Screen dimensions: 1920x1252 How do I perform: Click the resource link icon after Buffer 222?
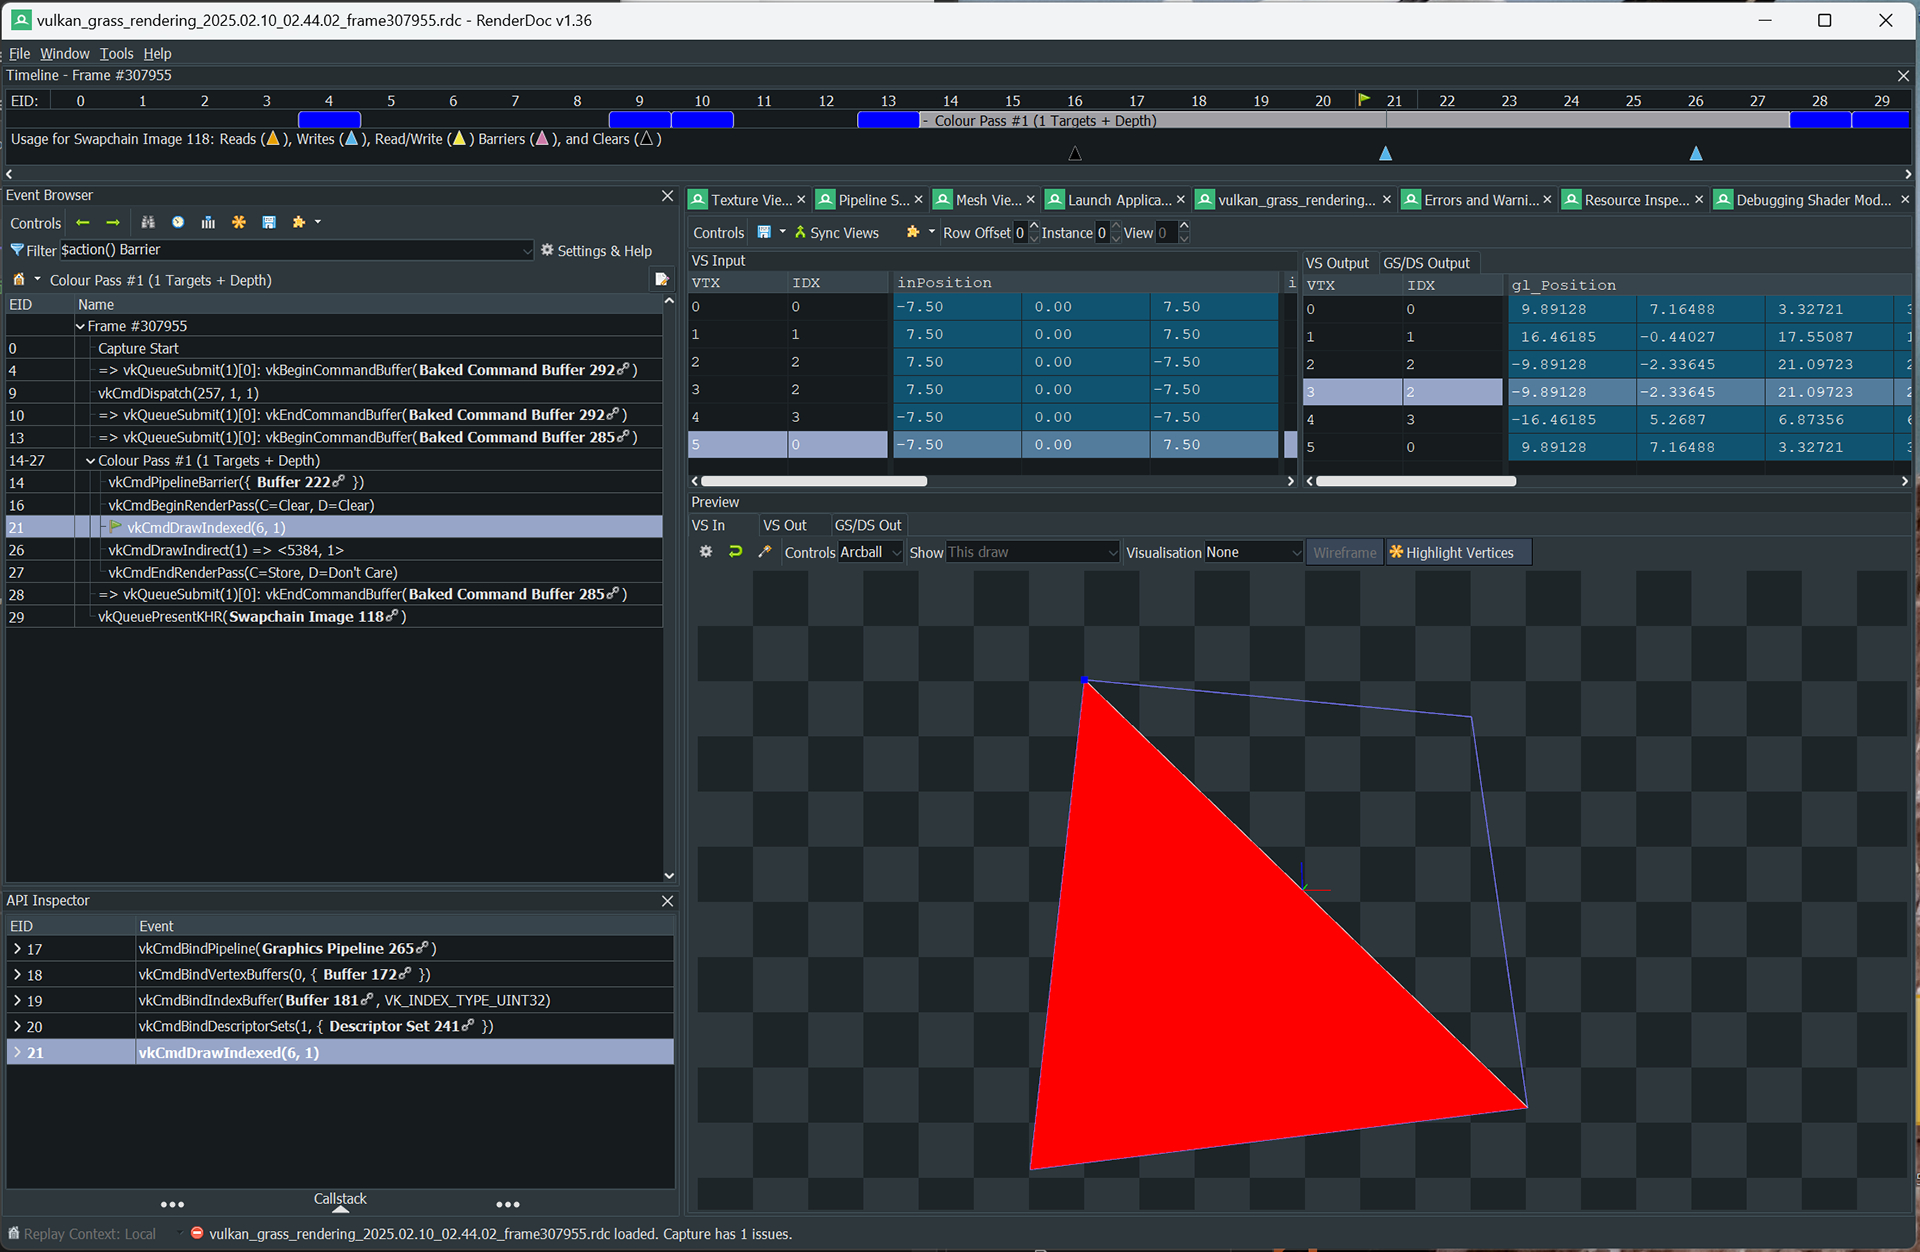click(339, 481)
